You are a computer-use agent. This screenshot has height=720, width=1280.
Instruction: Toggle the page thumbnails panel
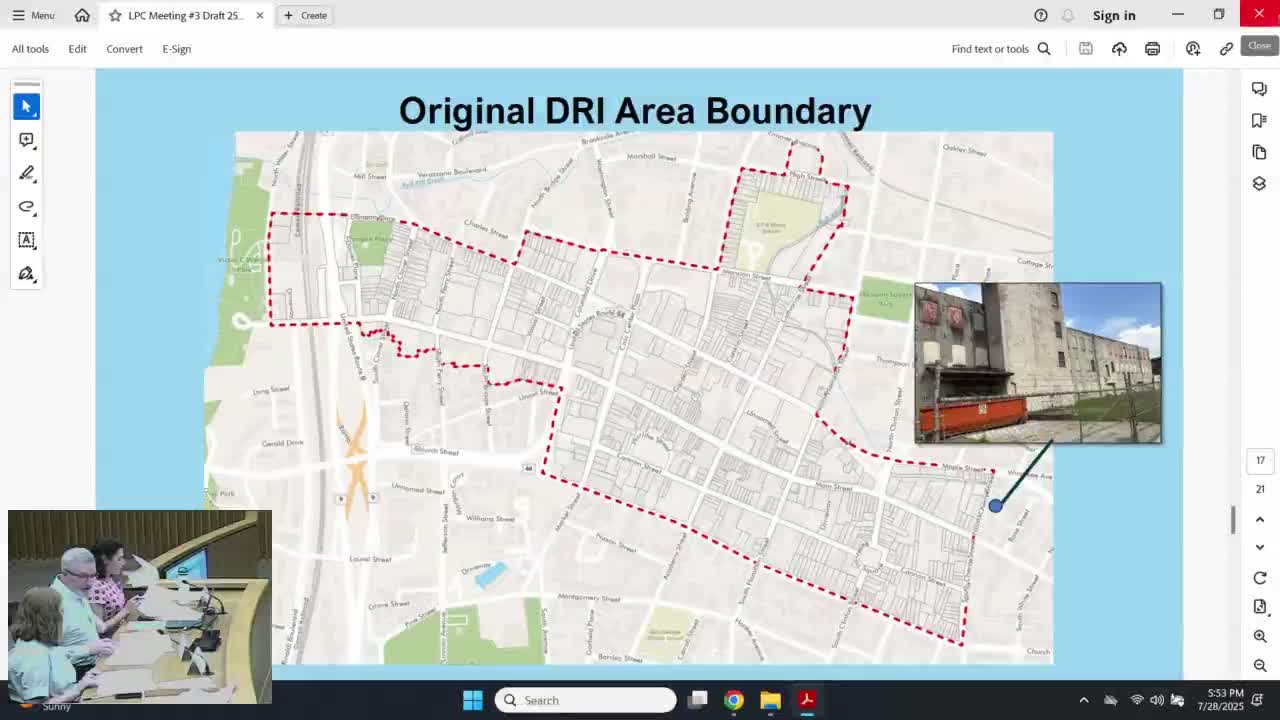[x=1259, y=151]
